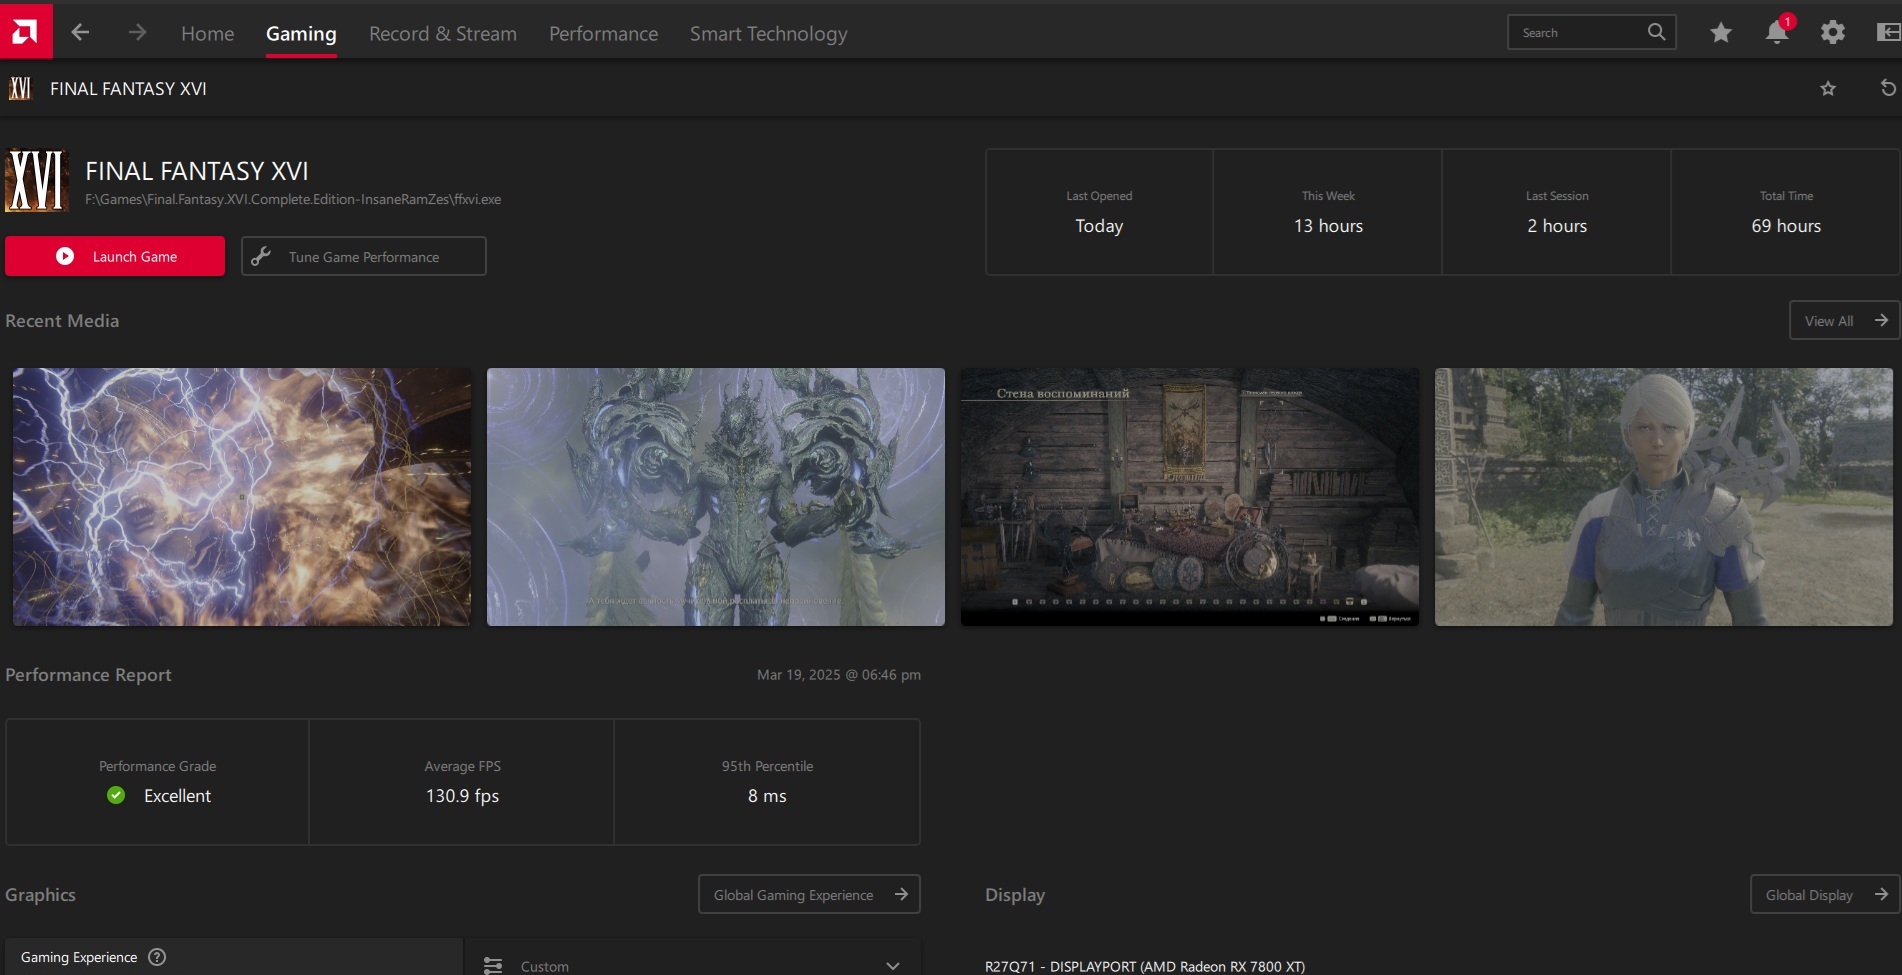This screenshot has width=1902, height=975.
Task: Open the armored creature screenshot thumbnail
Action: (716, 497)
